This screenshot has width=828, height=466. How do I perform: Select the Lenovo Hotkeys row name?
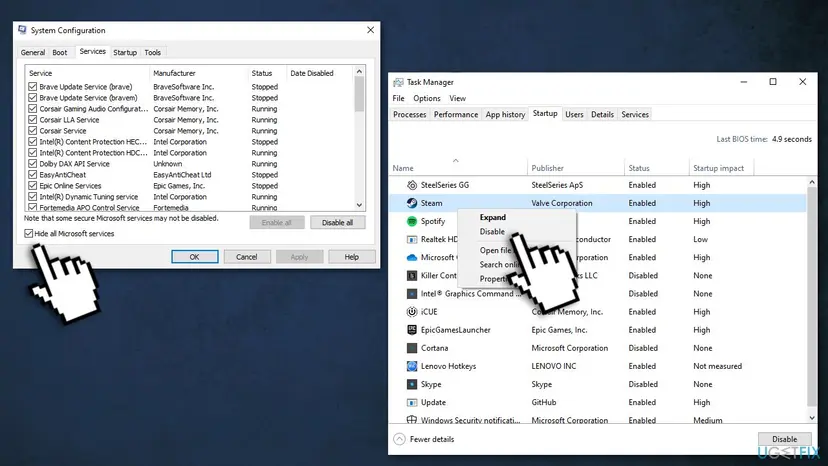(448, 366)
